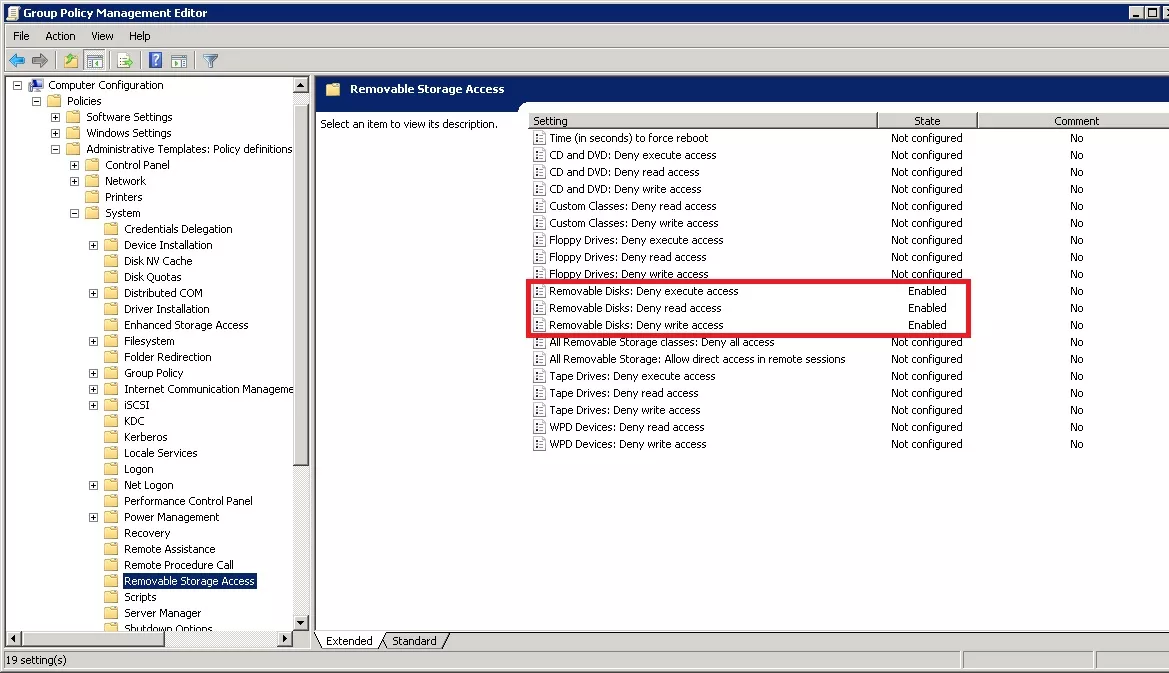Image resolution: width=1169 pixels, height=673 pixels.
Task: Toggle the show/hide console tree icon
Action: click(x=95, y=60)
